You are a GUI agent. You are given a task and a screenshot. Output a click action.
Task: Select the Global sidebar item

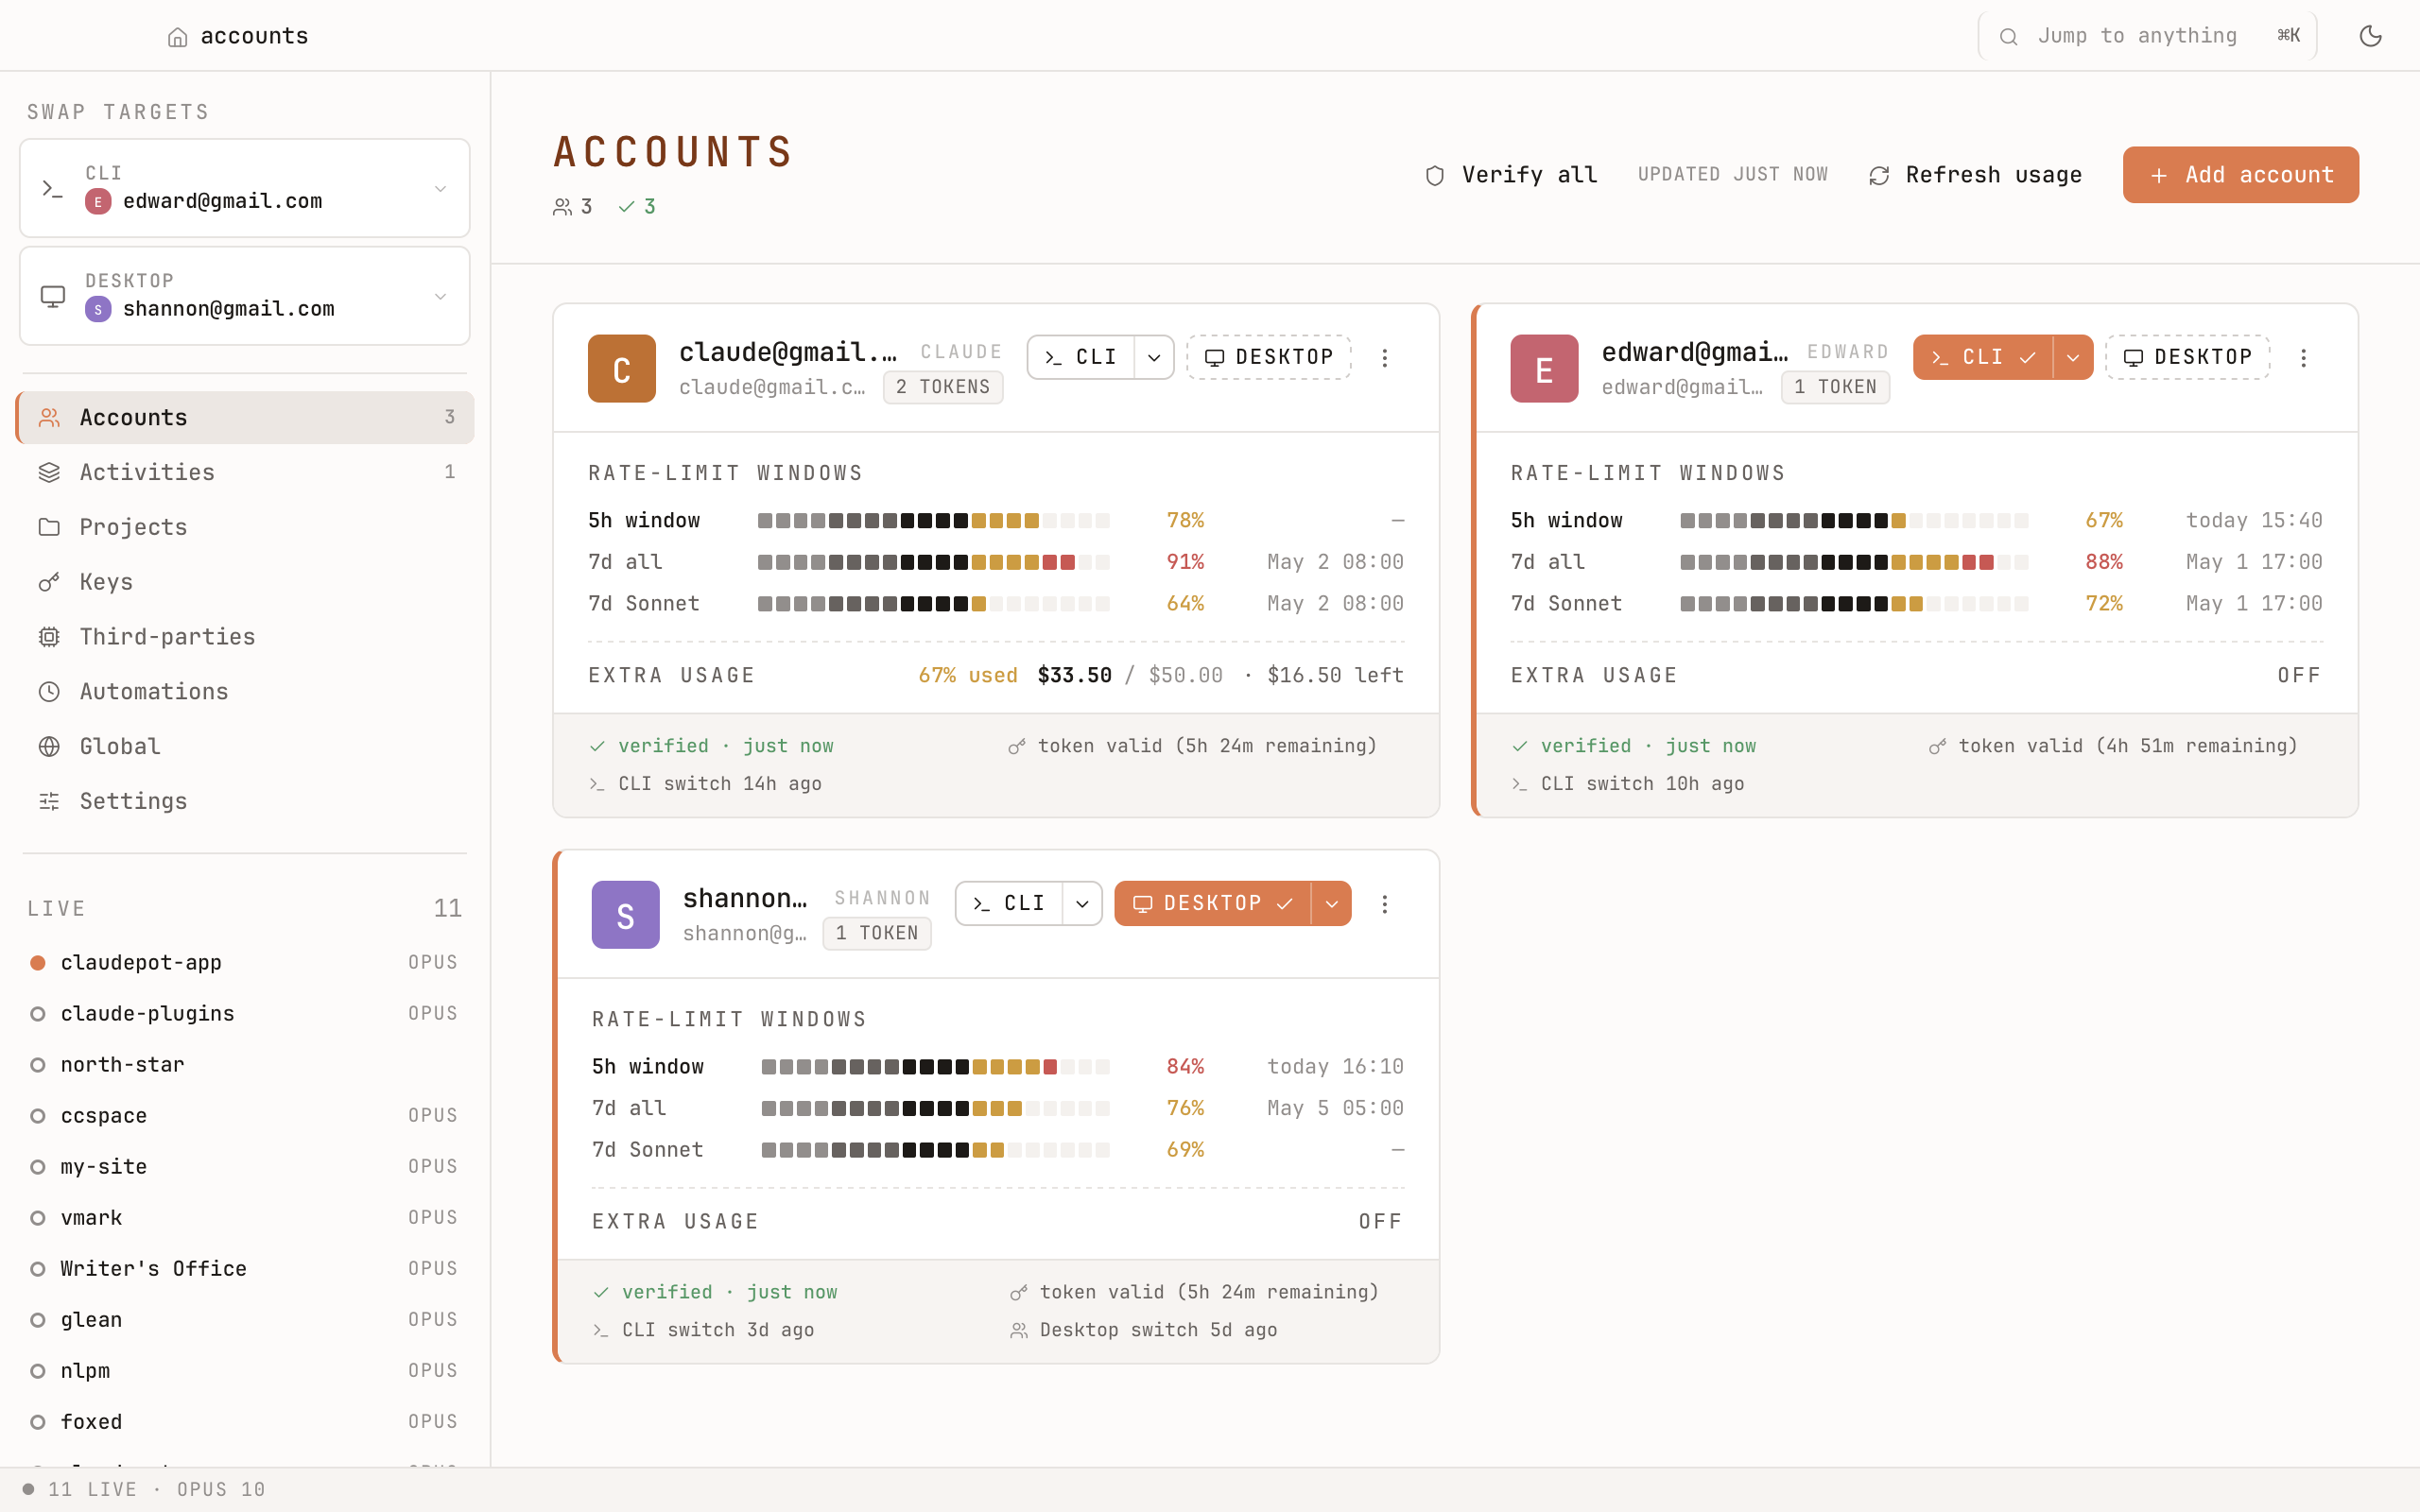coord(119,746)
